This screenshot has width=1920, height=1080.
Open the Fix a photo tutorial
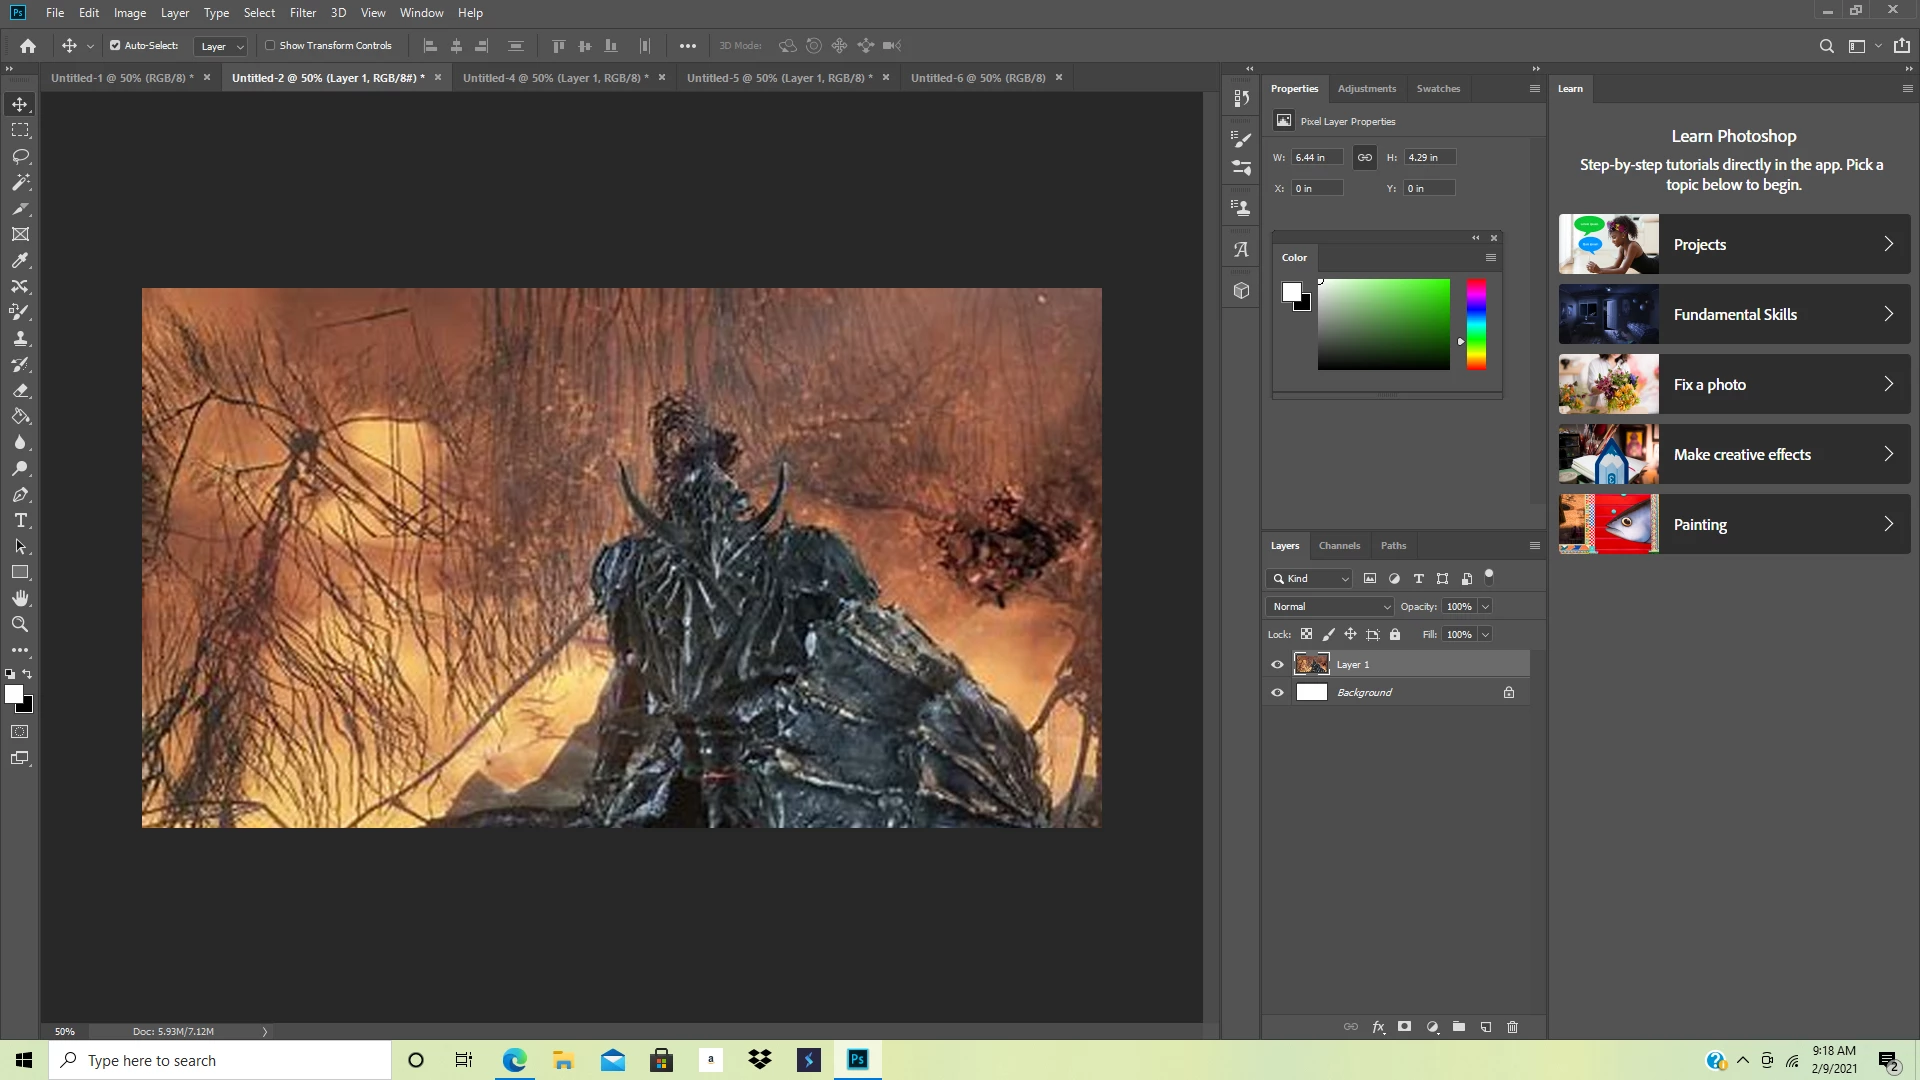click(1734, 385)
